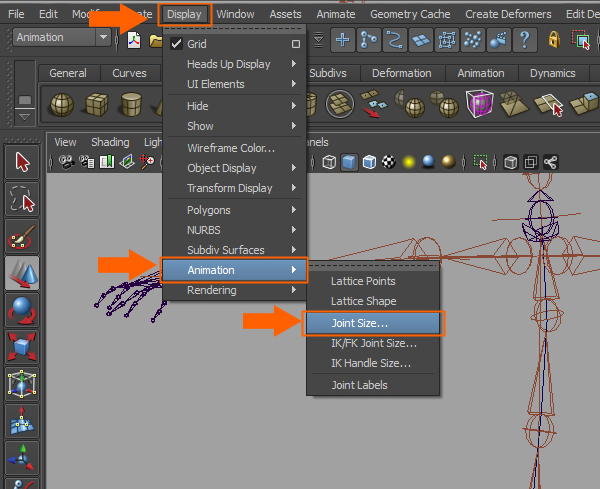Select Show Manipulator tool icon
Image resolution: width=600 pixels, height=489 pixels.
click(22, 458)
